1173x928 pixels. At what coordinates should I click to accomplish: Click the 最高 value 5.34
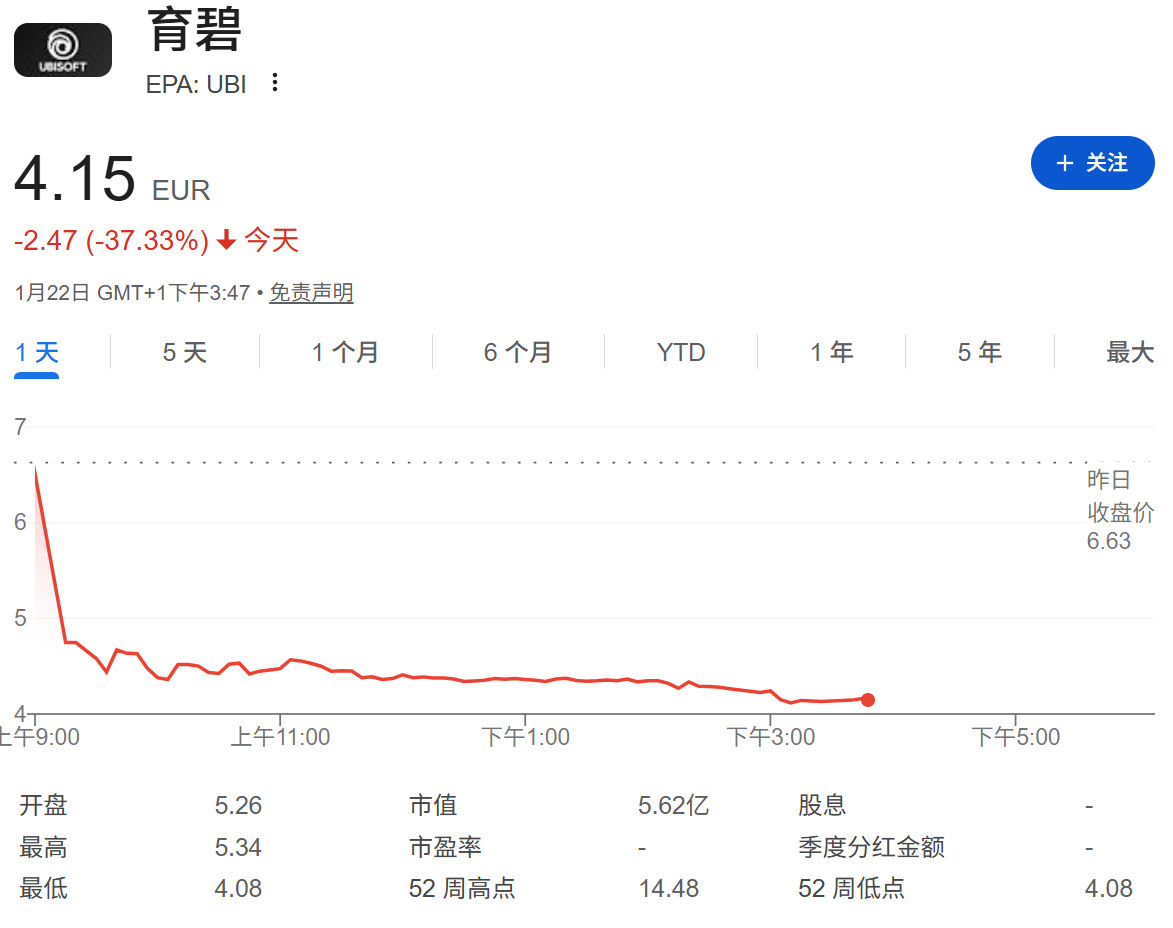click(x=238, y=847)
